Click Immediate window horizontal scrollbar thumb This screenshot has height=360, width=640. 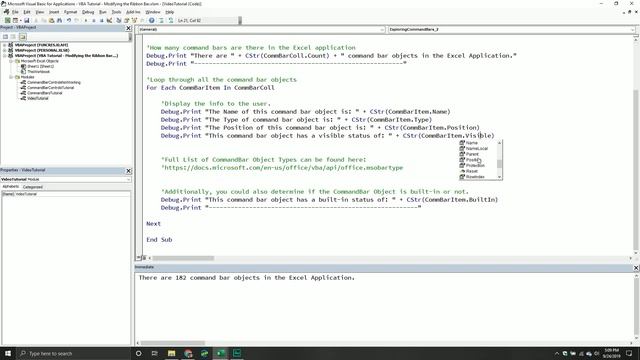[173, 343]
